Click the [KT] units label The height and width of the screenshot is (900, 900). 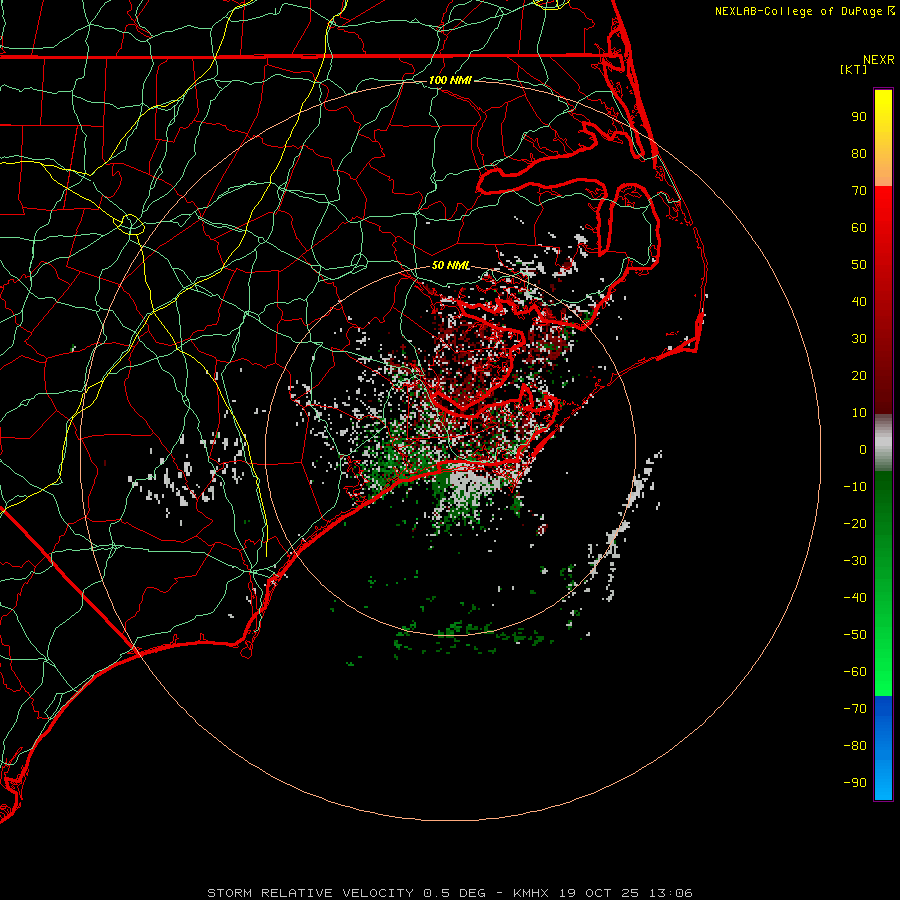(854, 69)
